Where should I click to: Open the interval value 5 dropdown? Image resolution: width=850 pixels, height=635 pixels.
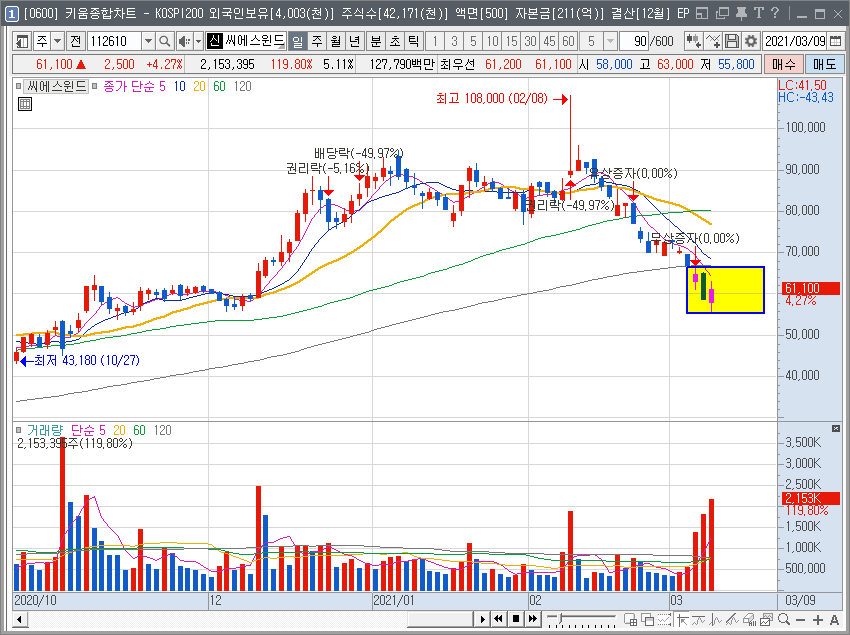click(610, 41)
